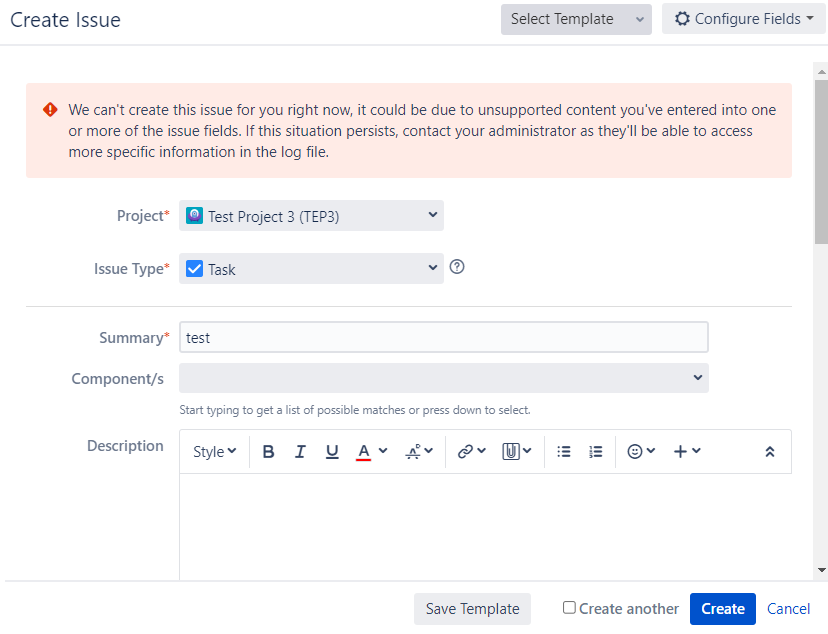Viewport: 828px width, 634px height.
Task: Collapse the editor toolbar with double chevron
Action: (769, 452)
